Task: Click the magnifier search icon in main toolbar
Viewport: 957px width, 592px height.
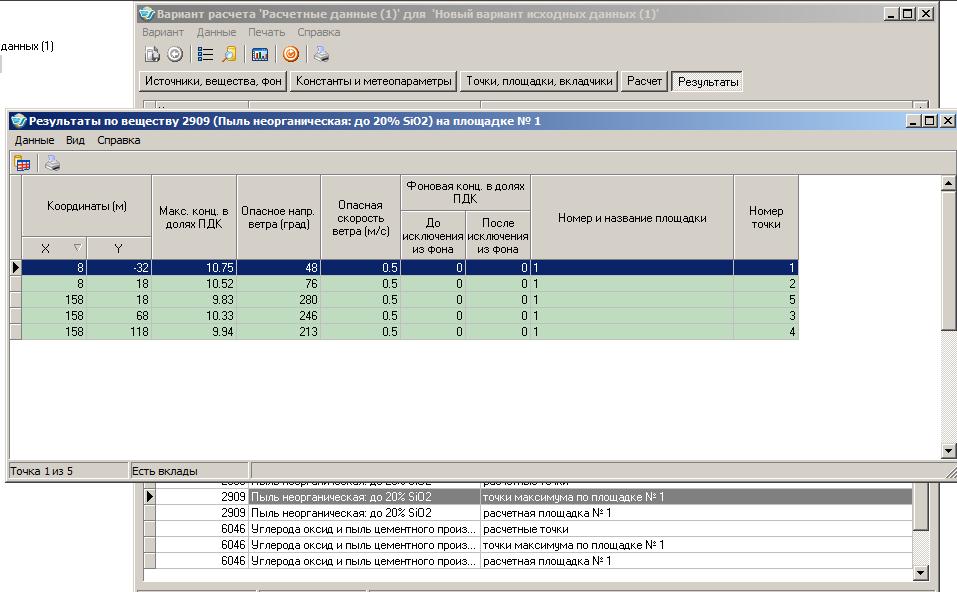Action: point(230,55)
